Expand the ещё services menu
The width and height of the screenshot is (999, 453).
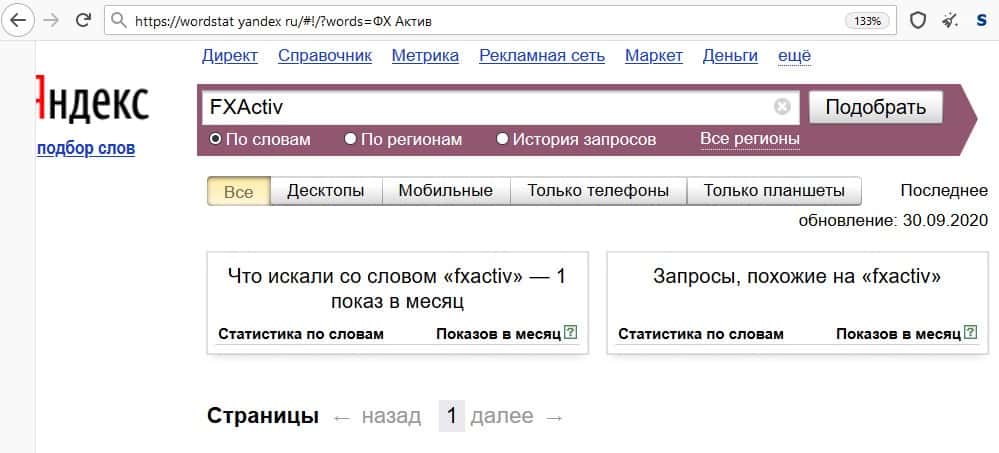(x=794, y=56)
